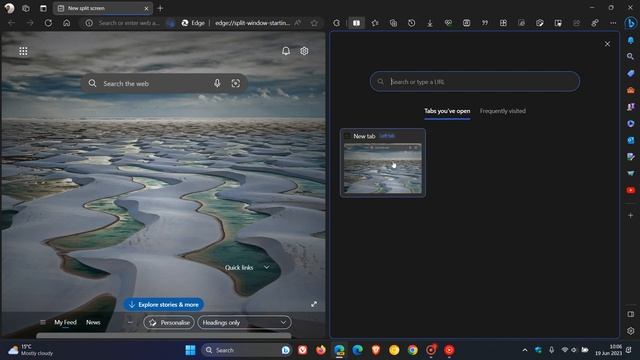Add a sidebar app with plus icon
Viewport: 640px width, 360px height.
(x=631, y=215)
